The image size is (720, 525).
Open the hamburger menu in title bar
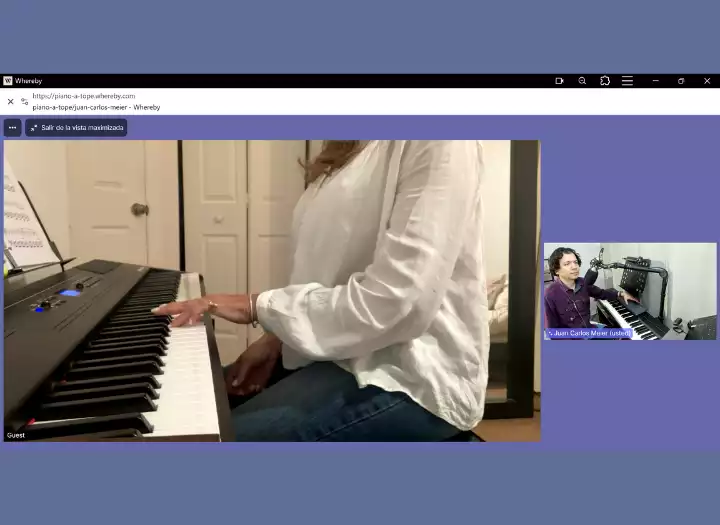(627, 81)
